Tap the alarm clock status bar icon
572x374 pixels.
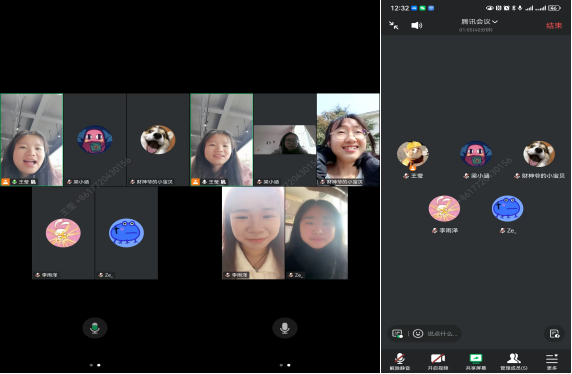click(507, 8)
